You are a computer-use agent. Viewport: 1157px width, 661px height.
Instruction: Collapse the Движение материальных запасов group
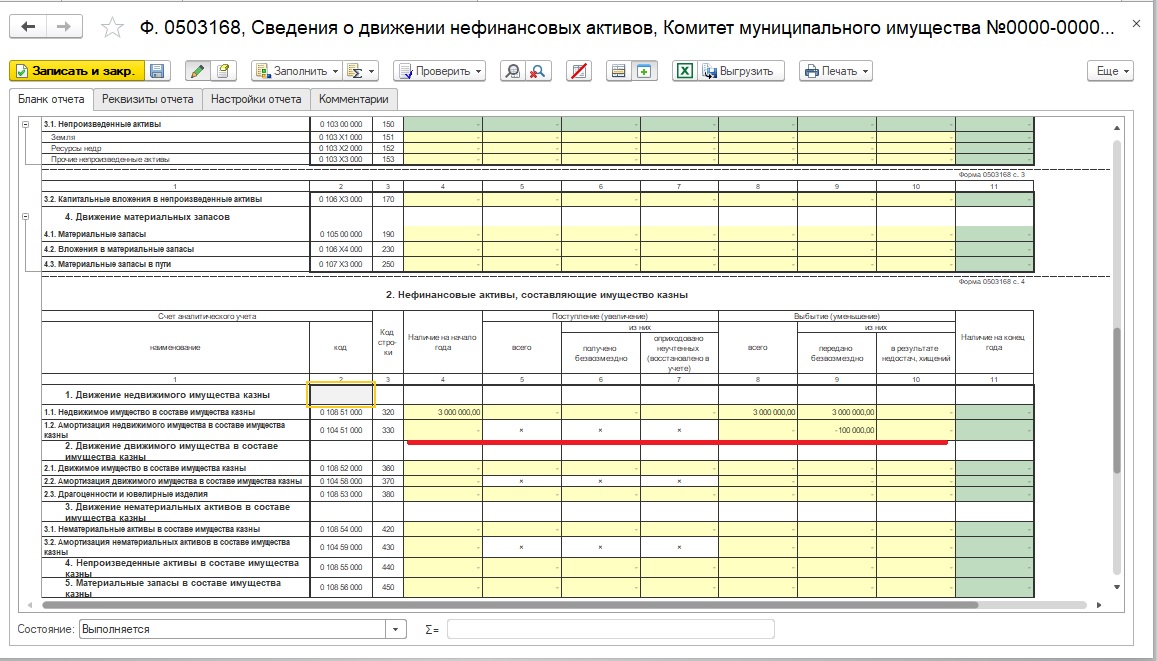click(x=25, y=216)
